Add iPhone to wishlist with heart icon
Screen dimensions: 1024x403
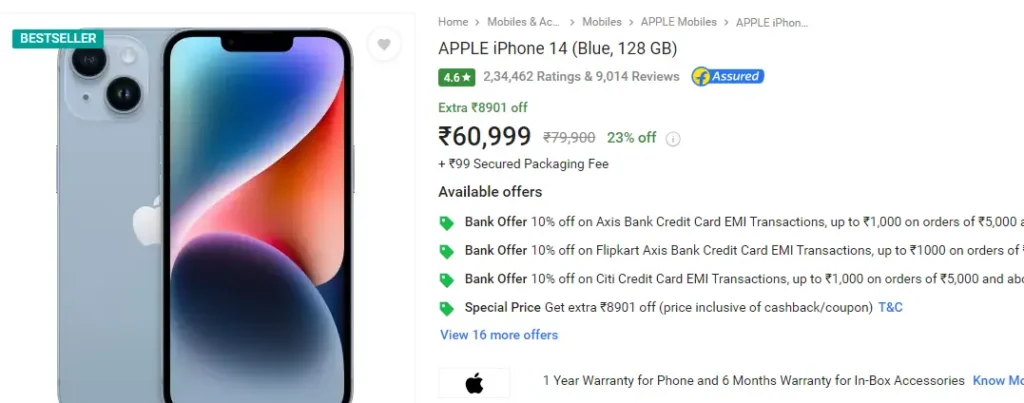click(384, 44)
